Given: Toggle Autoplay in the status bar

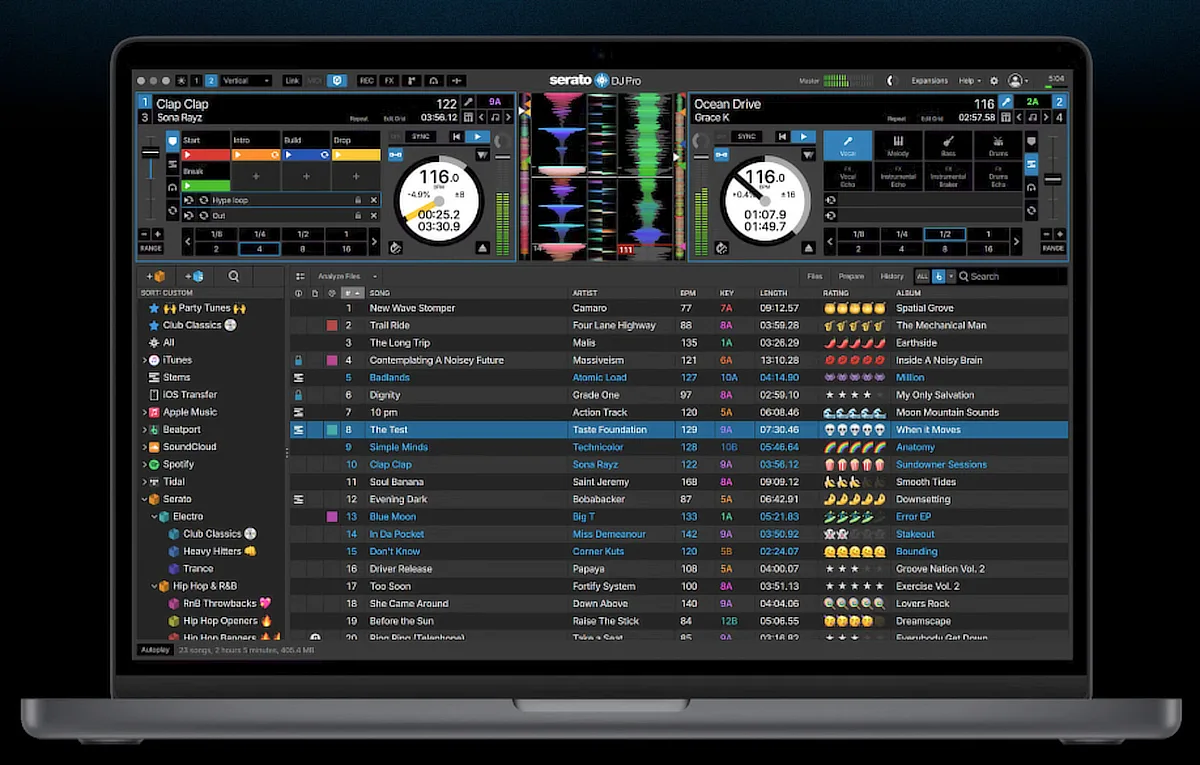Looking at the screenshot, I should 154,650.
